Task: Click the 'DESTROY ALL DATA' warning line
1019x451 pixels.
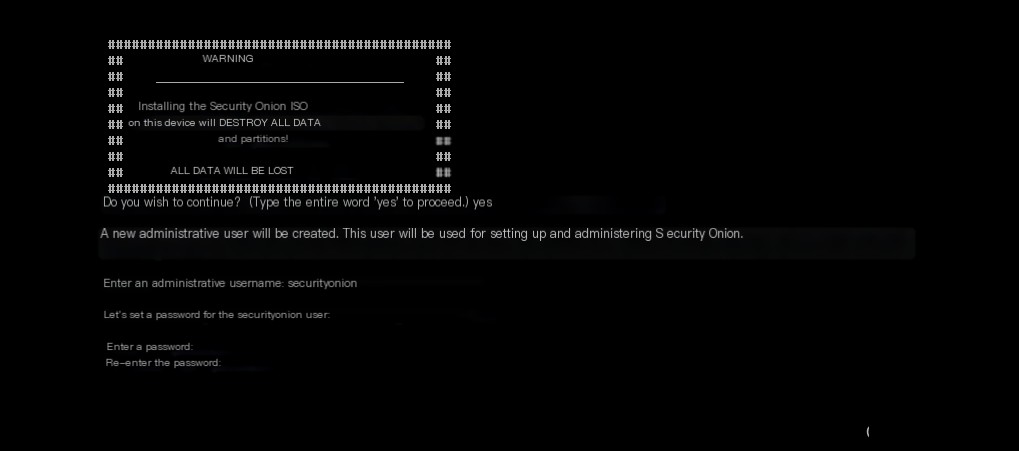Action: click(x=224, y=122)
